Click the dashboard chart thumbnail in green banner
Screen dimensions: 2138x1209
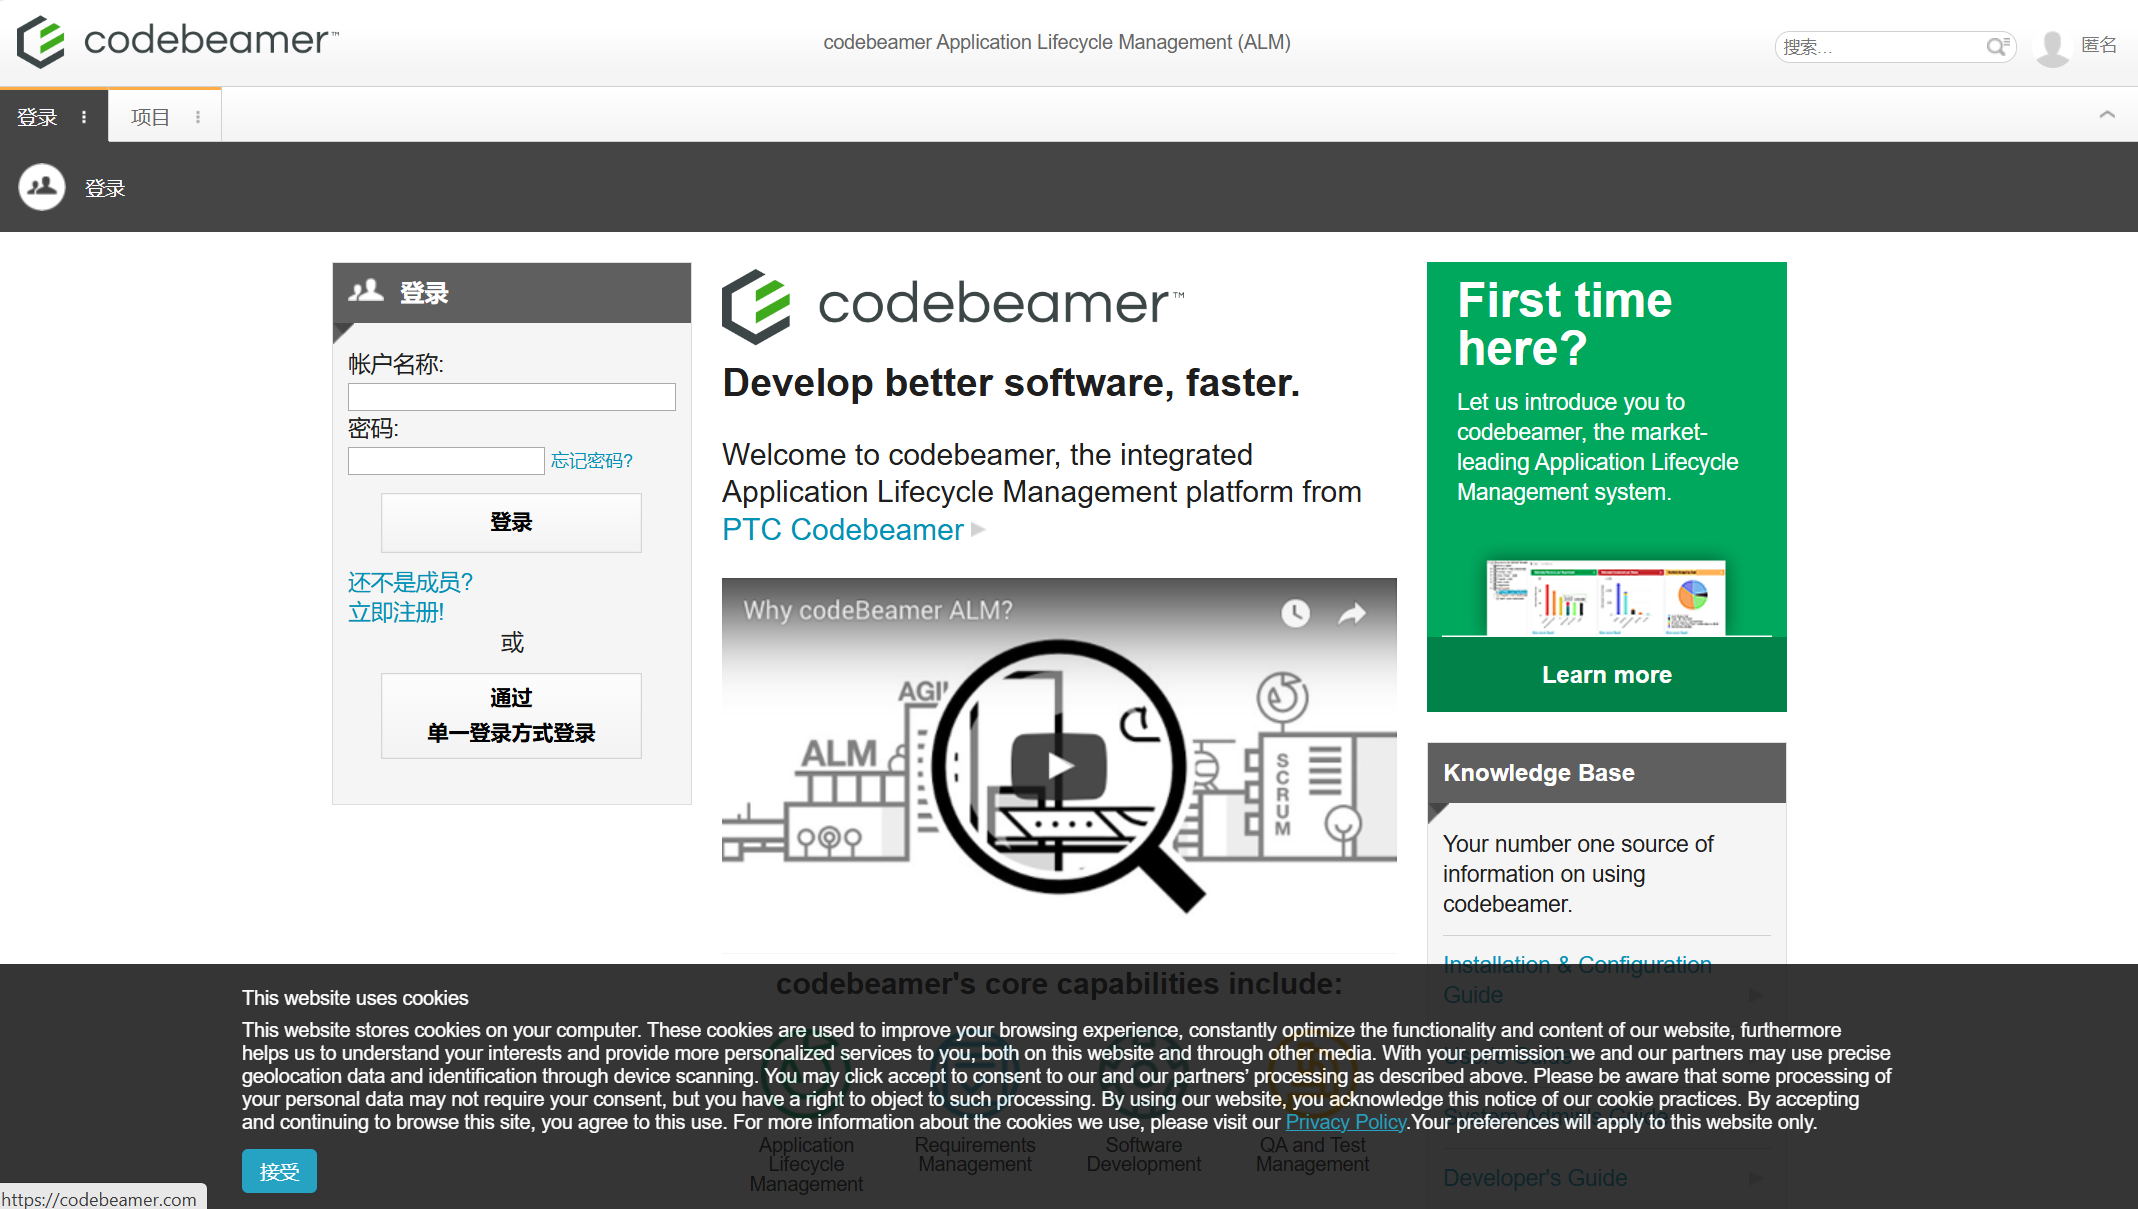point(1606,597)
